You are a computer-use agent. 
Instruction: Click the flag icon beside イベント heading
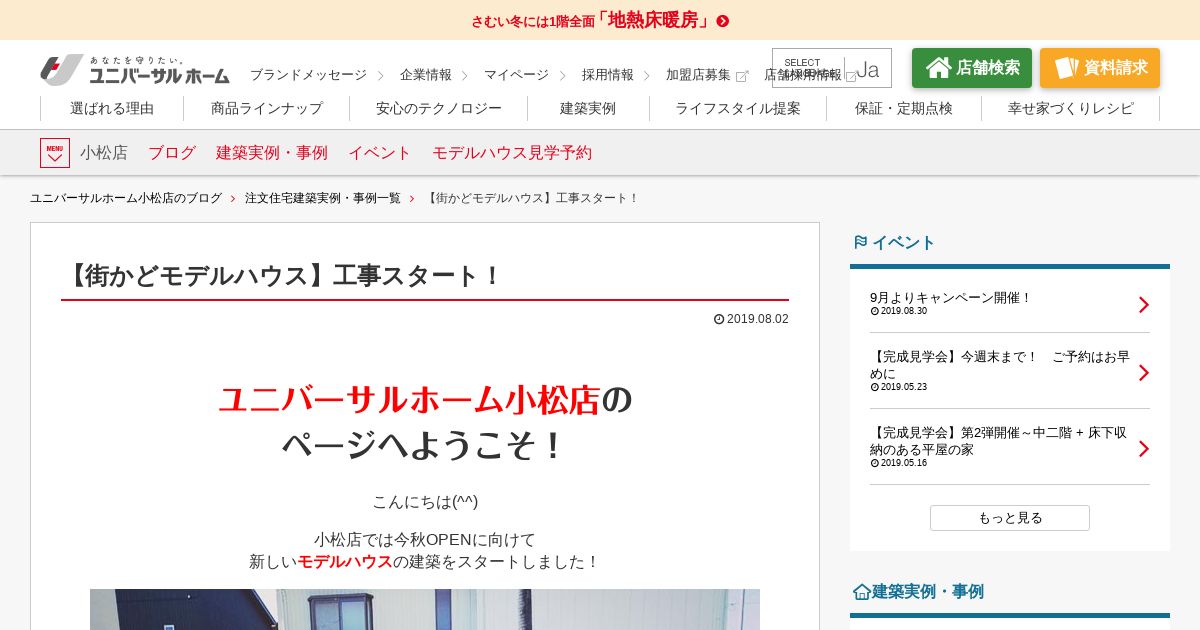pyautogui.click(x=860, y=242)
